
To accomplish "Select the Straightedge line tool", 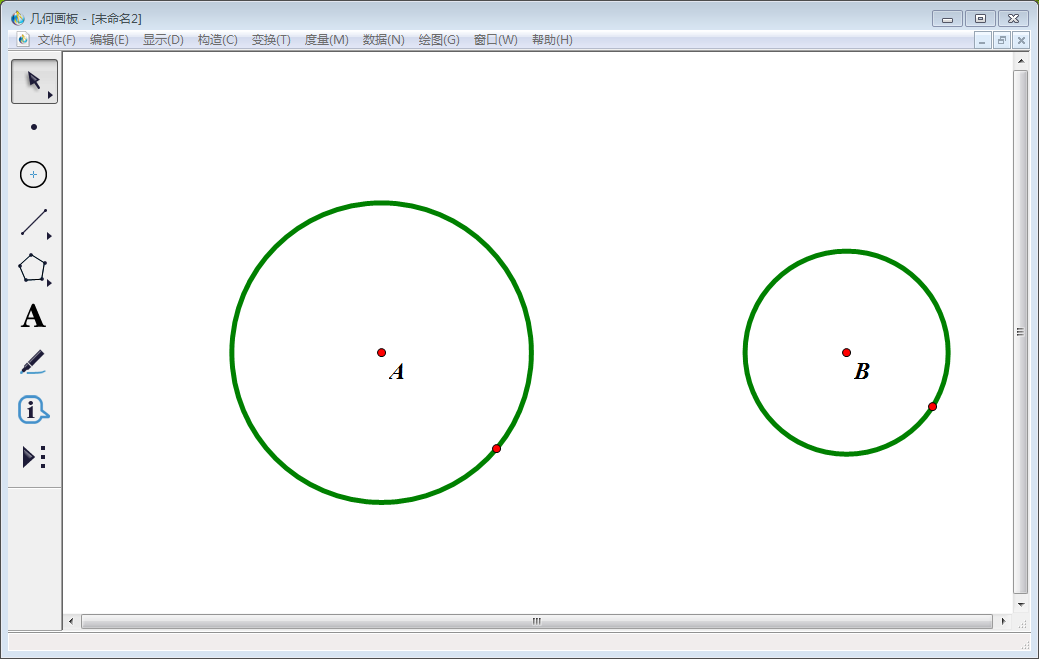I will (34, 223).
